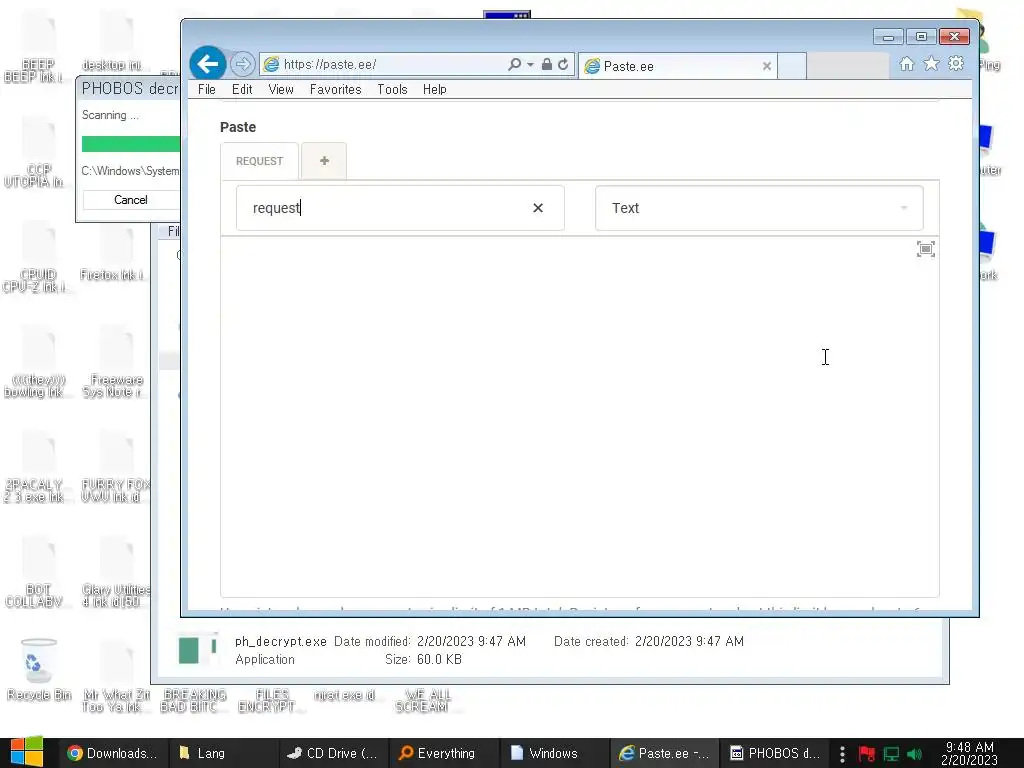Viewport: 1024px width, 768px height.
Task: Refresh the paste.ee page
Action: 563,64
